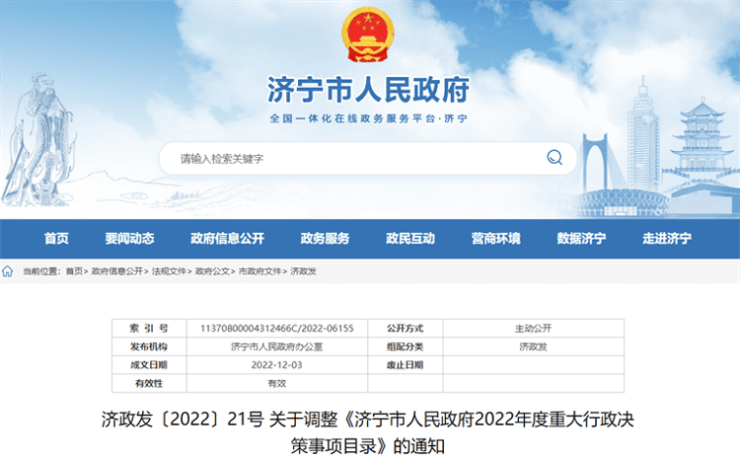Click the 政府信息公开 breadcrumb link
The image size is (740, 458).
click(117, 271)
